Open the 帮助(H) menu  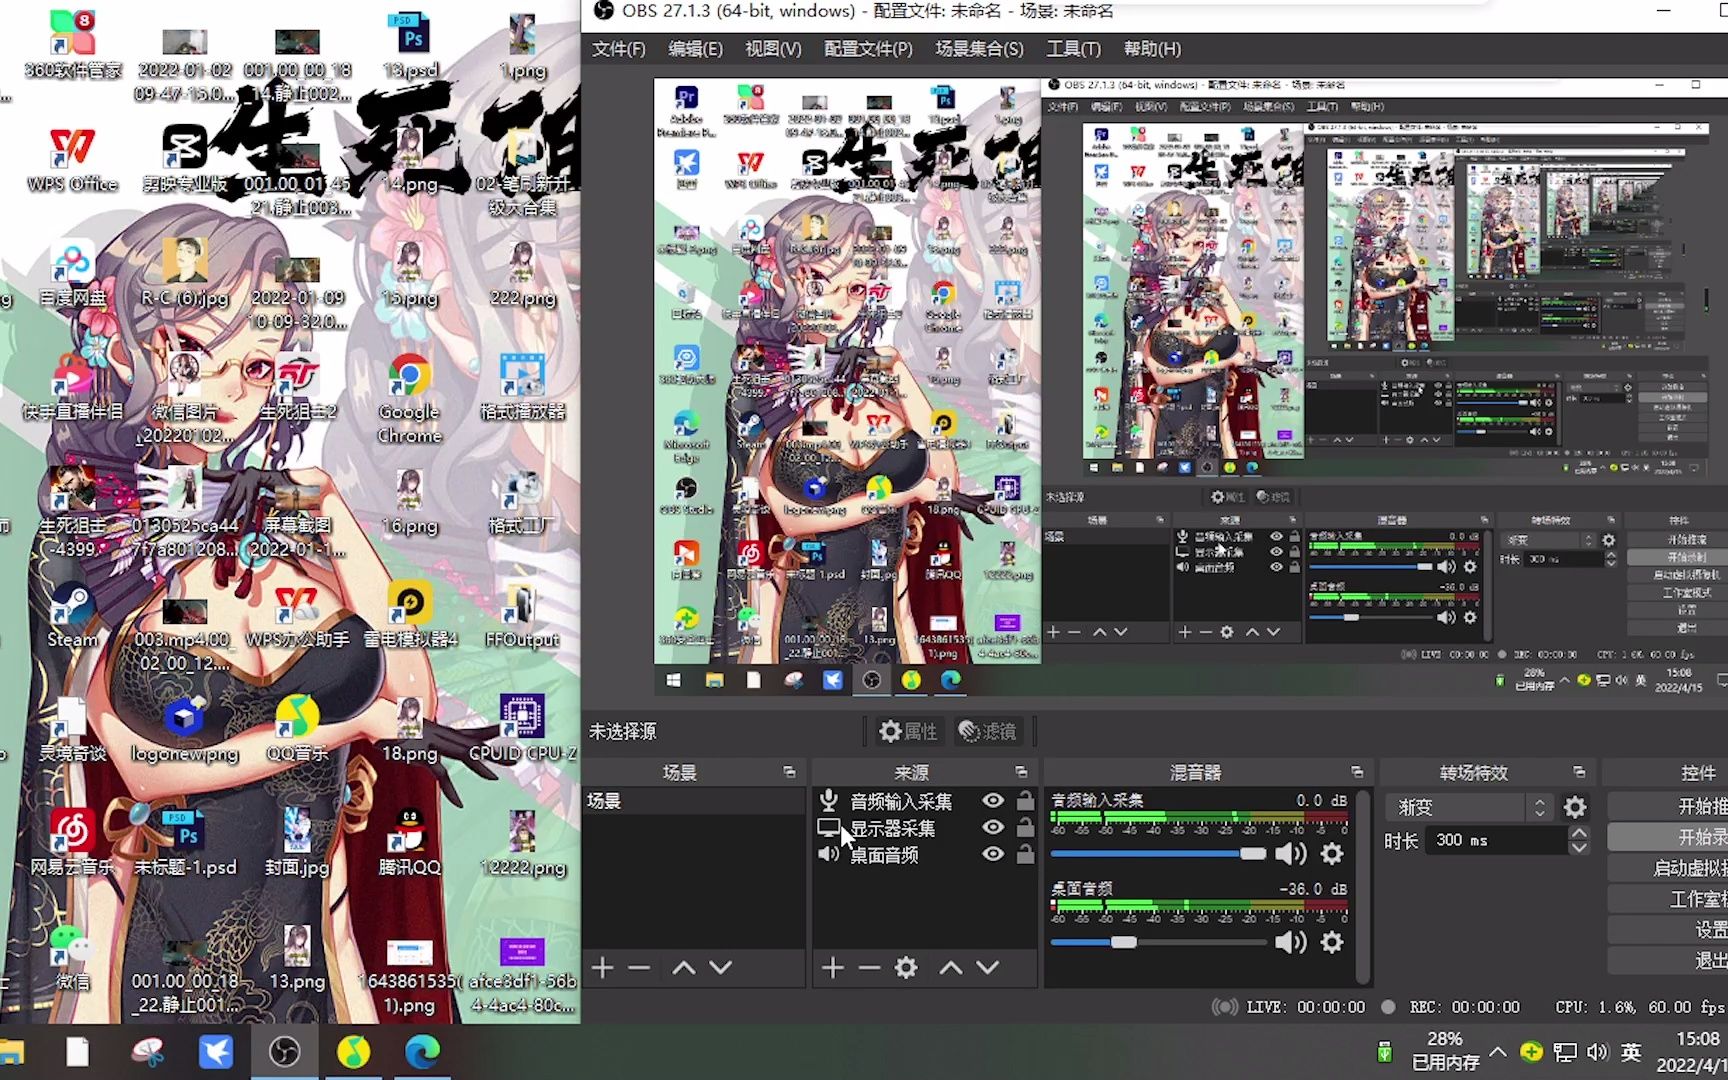pos(1152,49)
